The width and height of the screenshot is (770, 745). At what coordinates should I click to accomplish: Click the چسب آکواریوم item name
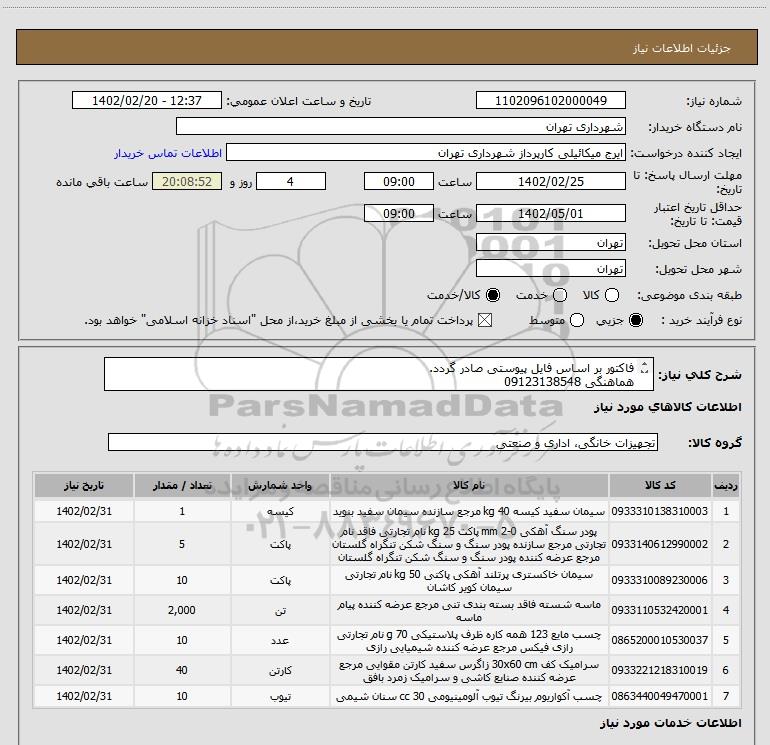(469, 696)
